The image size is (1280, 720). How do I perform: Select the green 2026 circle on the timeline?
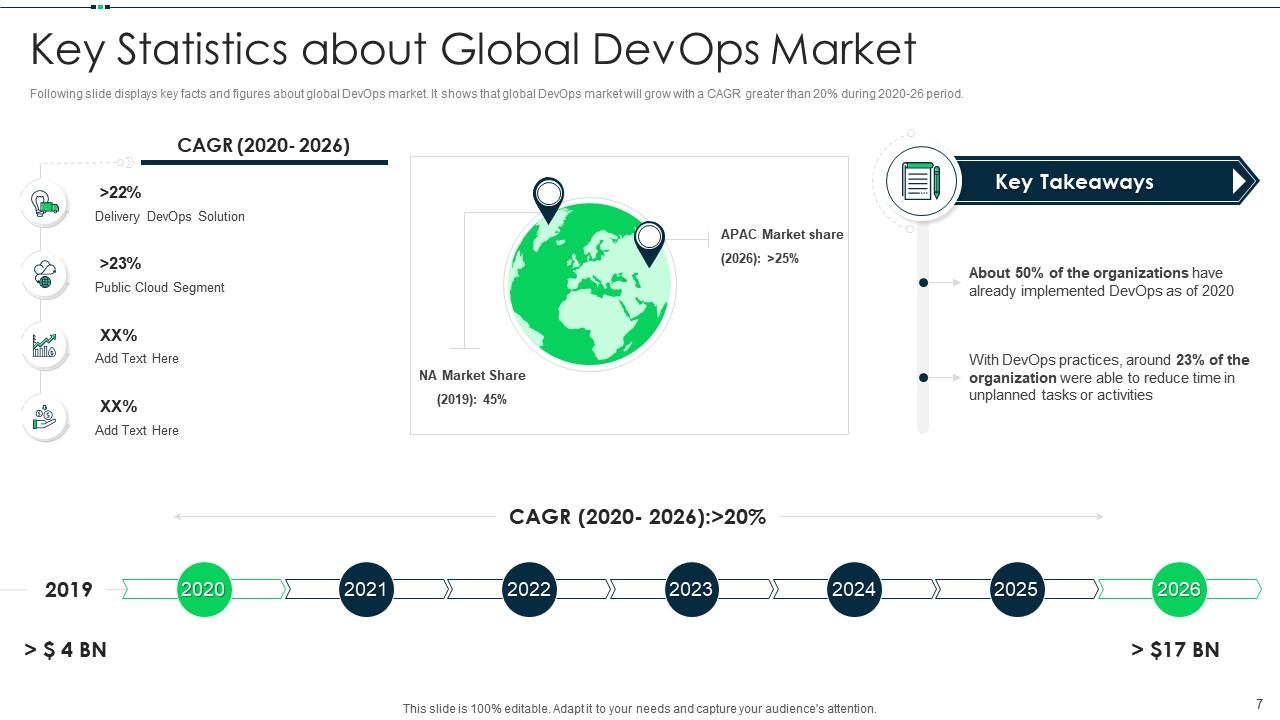pyautogui.click(x=1178, y=589)
